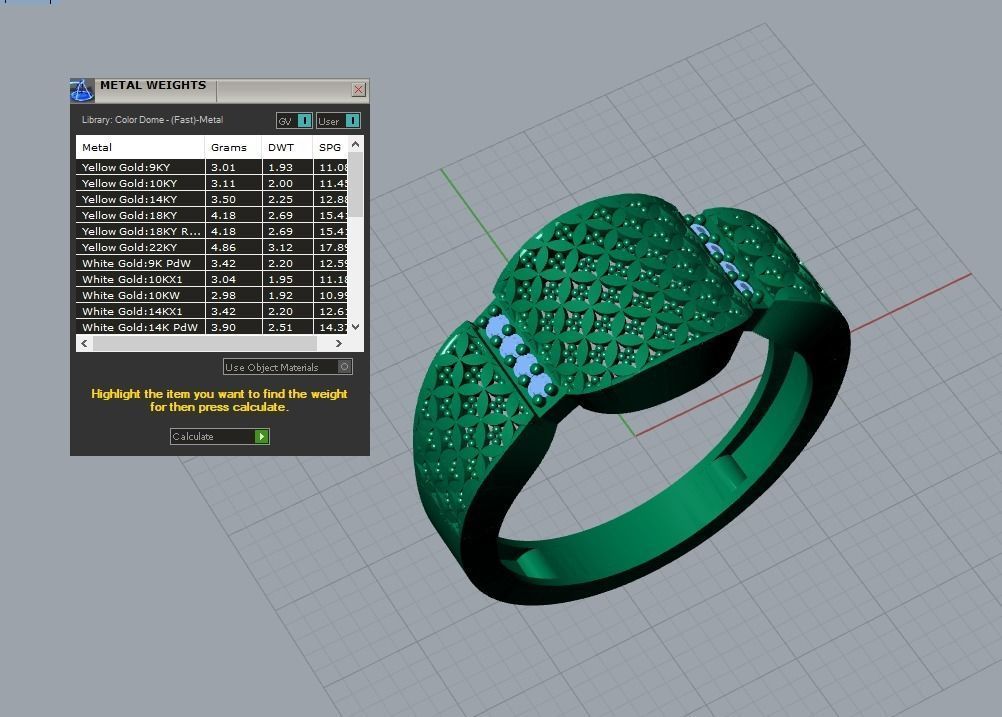Click the Metal Weights panel logo icon
Screen dimensions: 1002x717
pyautogui.click(x=82, y=91)
